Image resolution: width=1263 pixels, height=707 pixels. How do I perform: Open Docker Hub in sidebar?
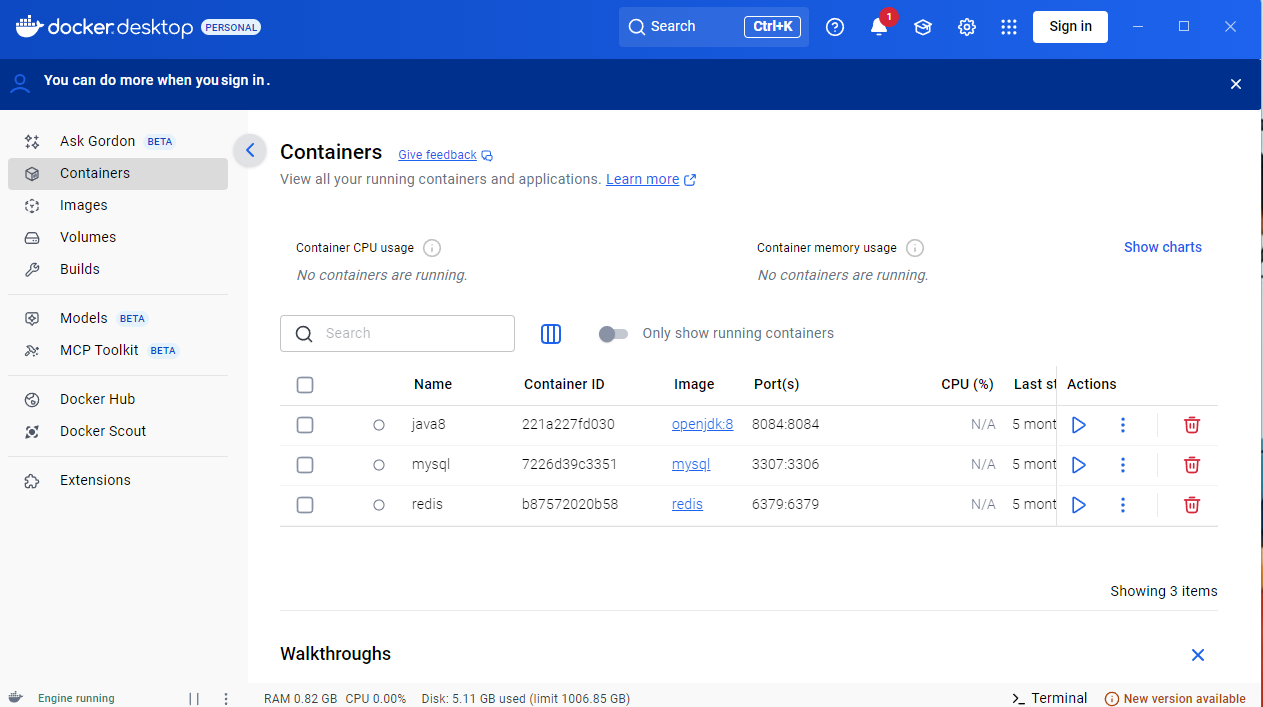[118, 399]
